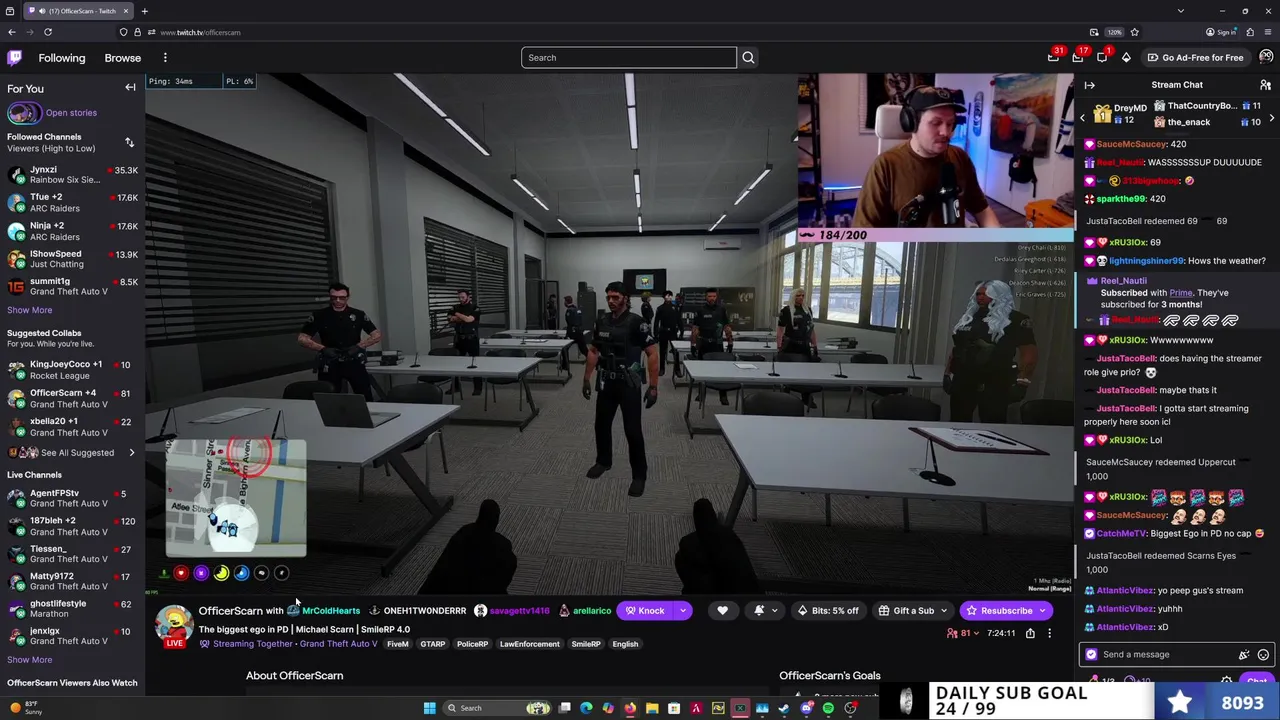Open Jynxzi's channel in the sidebar
The width and height of the screenshot is (1280, 720).
[72, 175]
